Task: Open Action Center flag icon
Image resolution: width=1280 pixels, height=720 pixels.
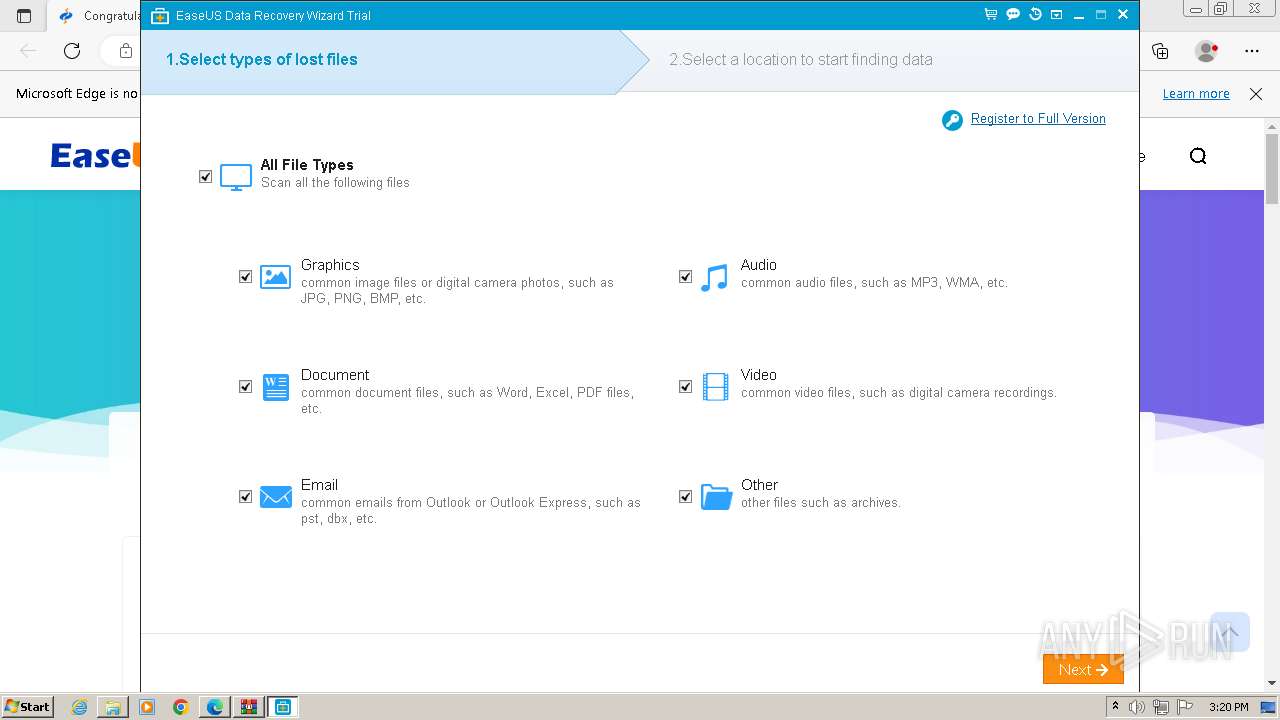Action: (1184, 707)
